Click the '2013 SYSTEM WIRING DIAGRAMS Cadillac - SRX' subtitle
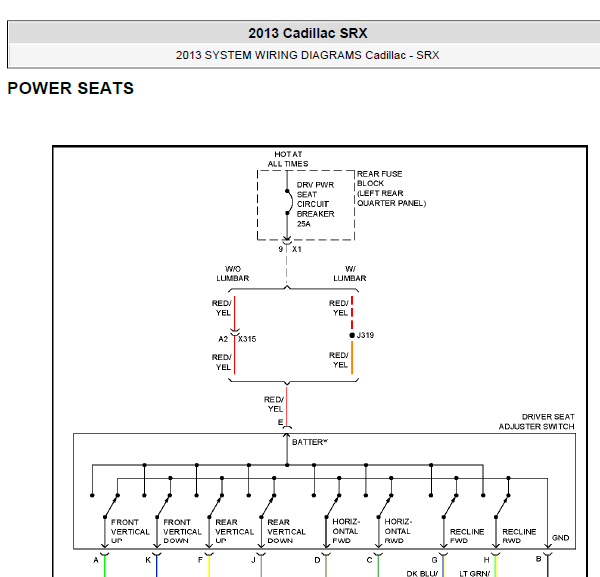 (307, 55)
